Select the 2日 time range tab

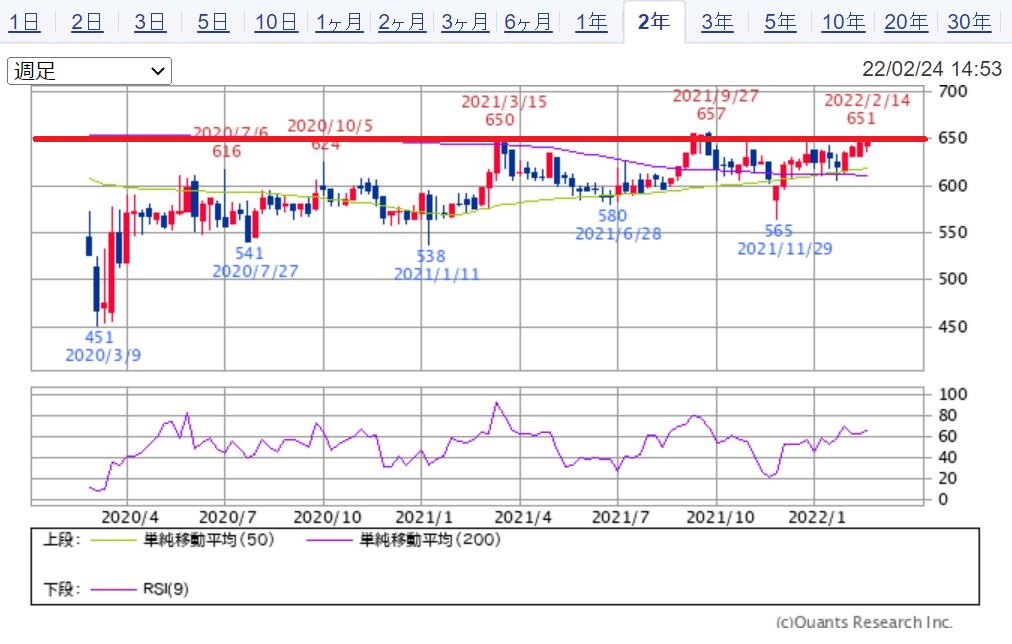(x=87, y=23)
